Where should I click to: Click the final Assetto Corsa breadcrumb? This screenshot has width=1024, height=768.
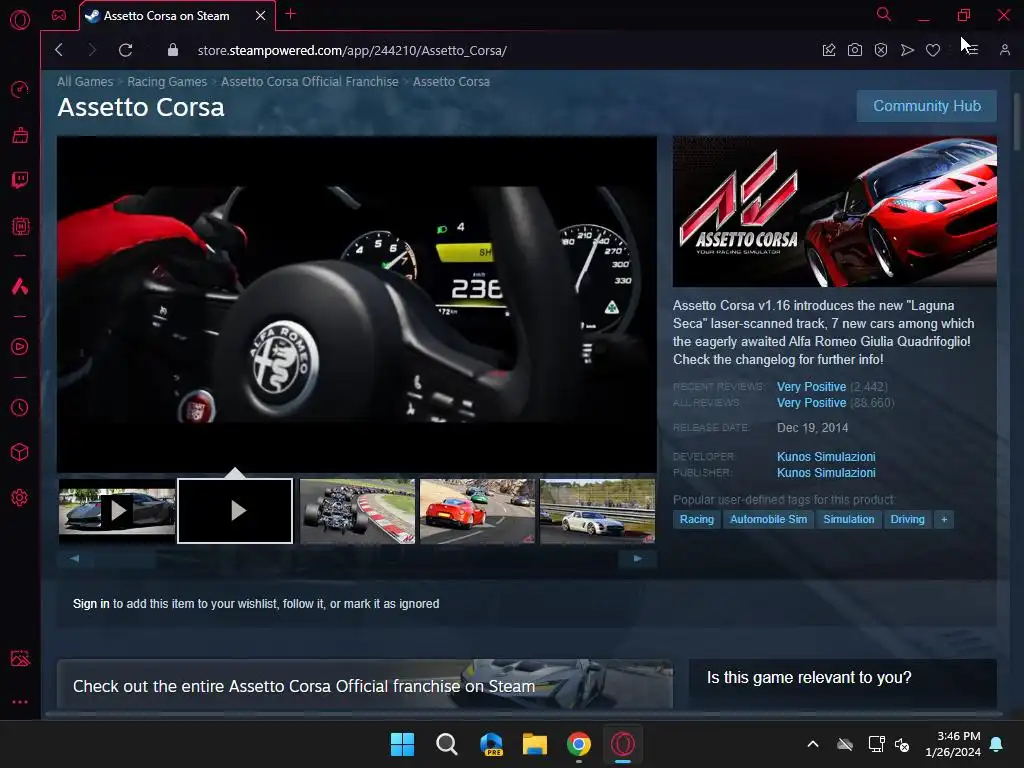tap(451, 82)
